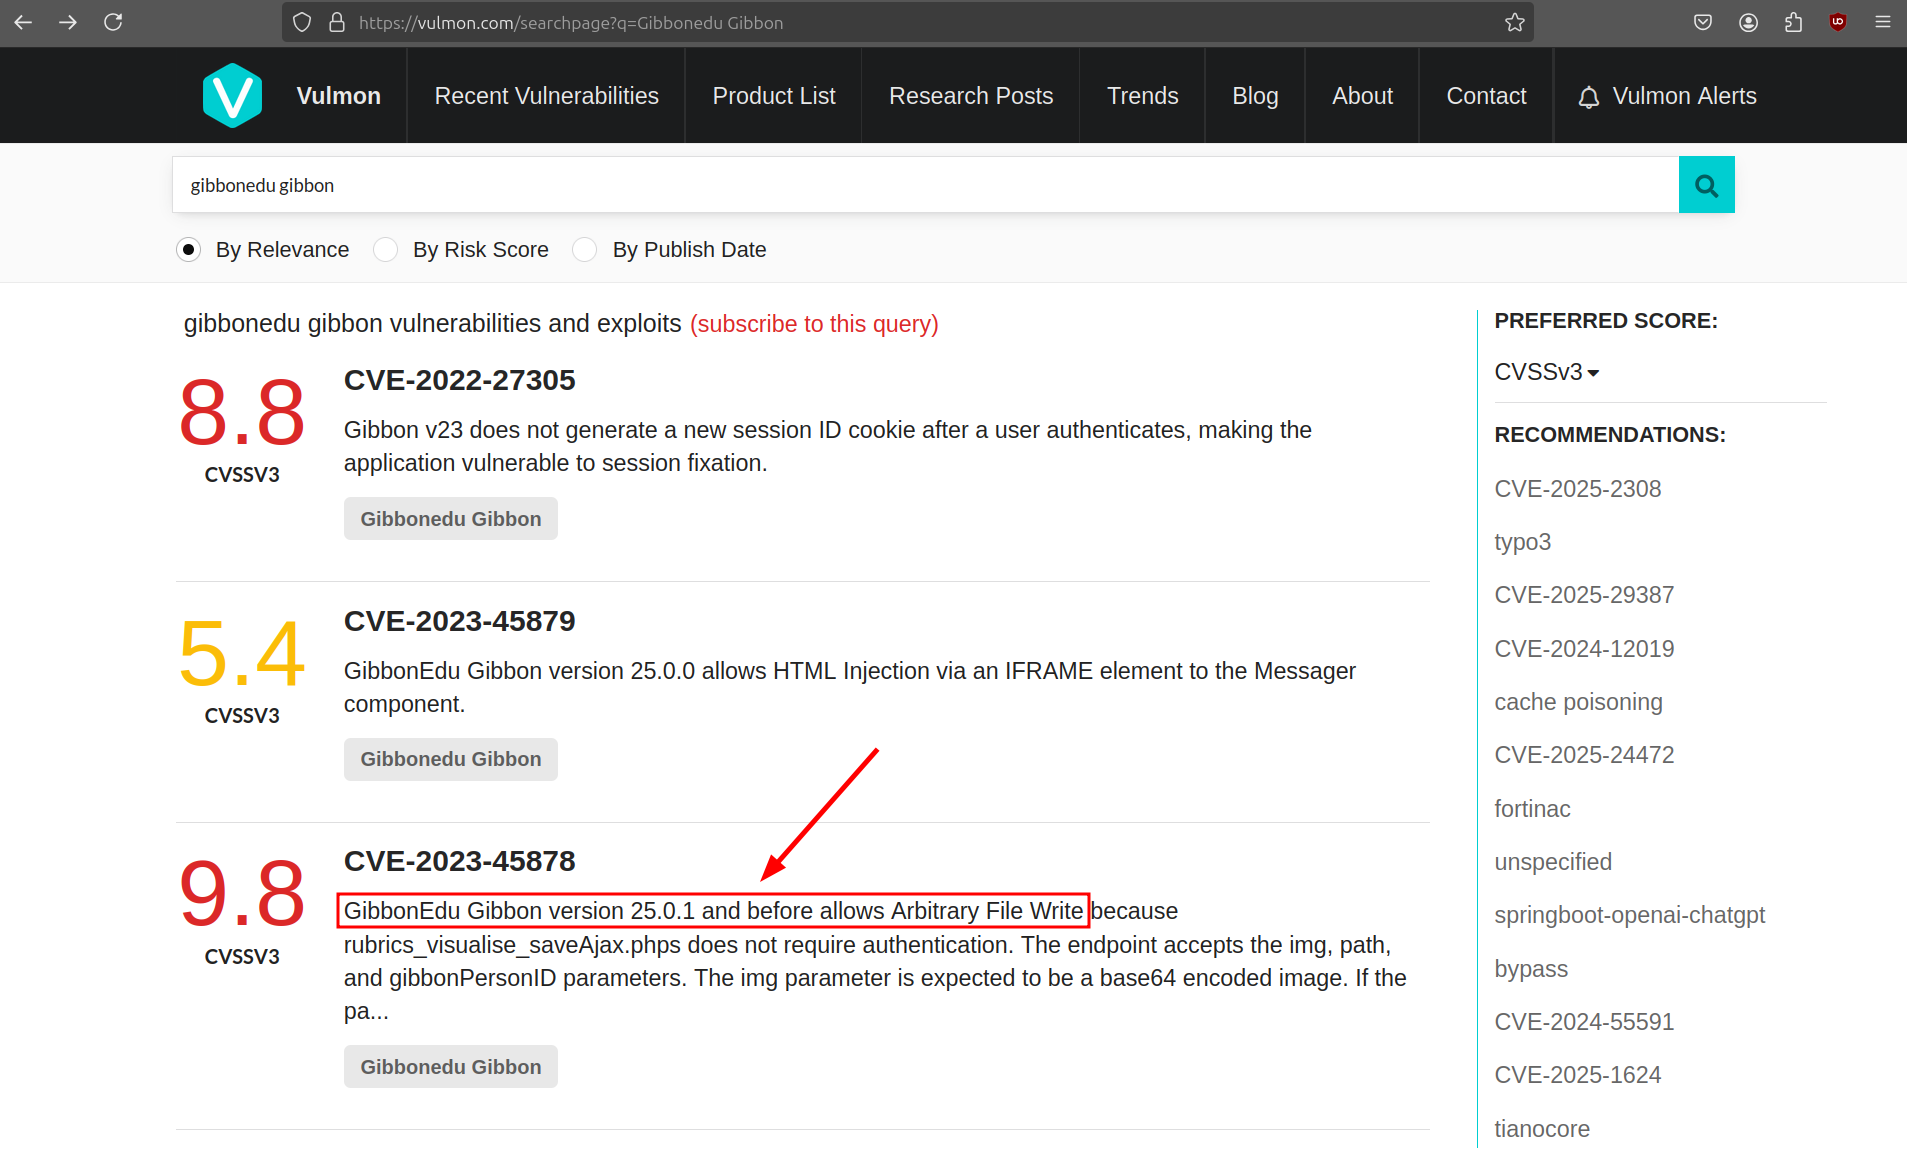Click the Vulmon logo icon
The height and width of the screenshot is (1153, 1907).
(x=232, y=96)
